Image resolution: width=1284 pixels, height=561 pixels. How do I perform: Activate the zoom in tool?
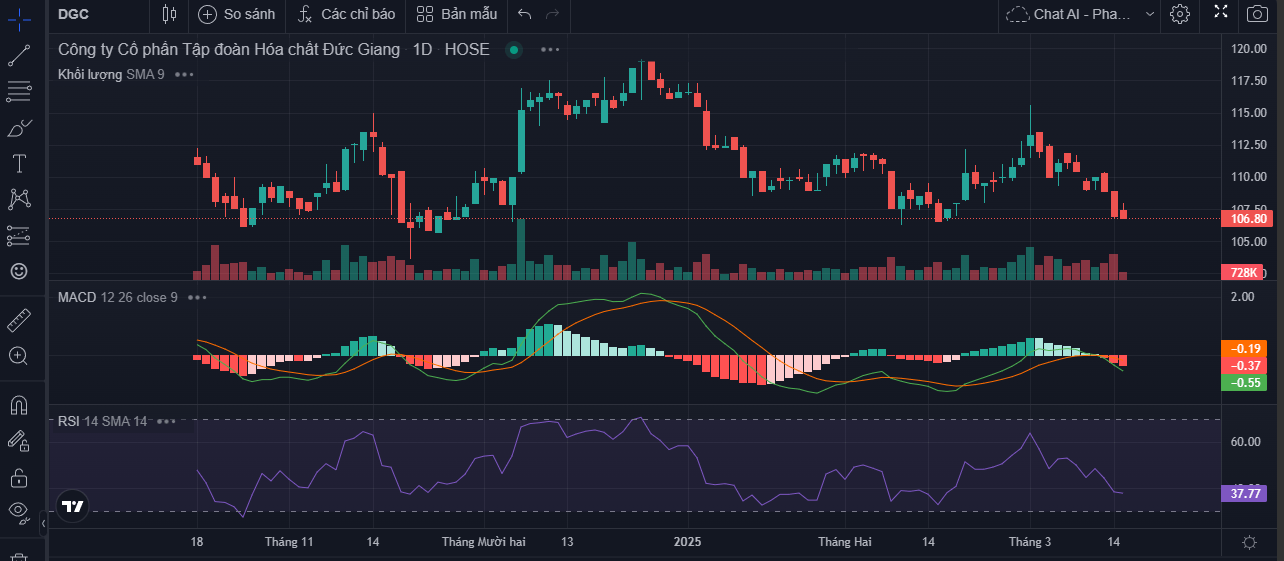pyautogui.click(x=19, y=355)
